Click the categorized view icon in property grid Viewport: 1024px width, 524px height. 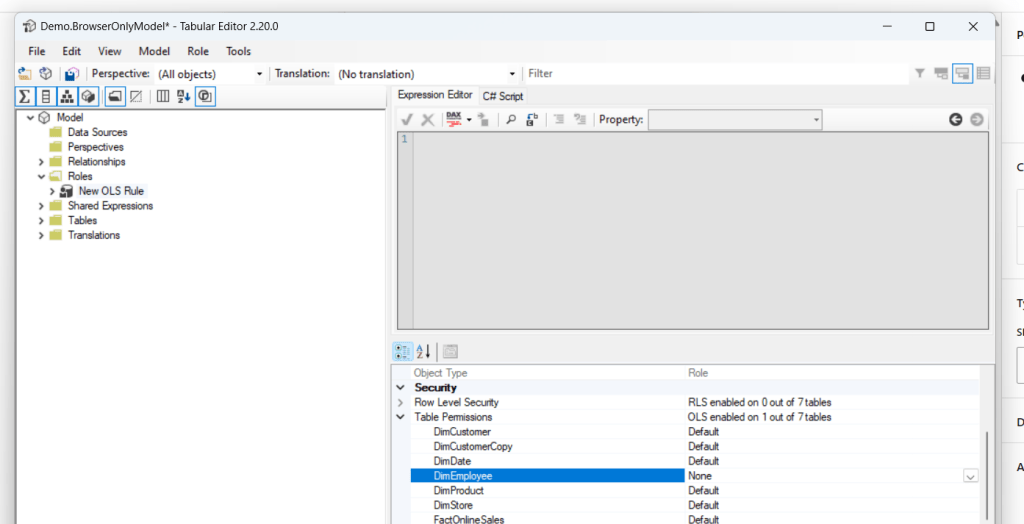click(402, 351)
